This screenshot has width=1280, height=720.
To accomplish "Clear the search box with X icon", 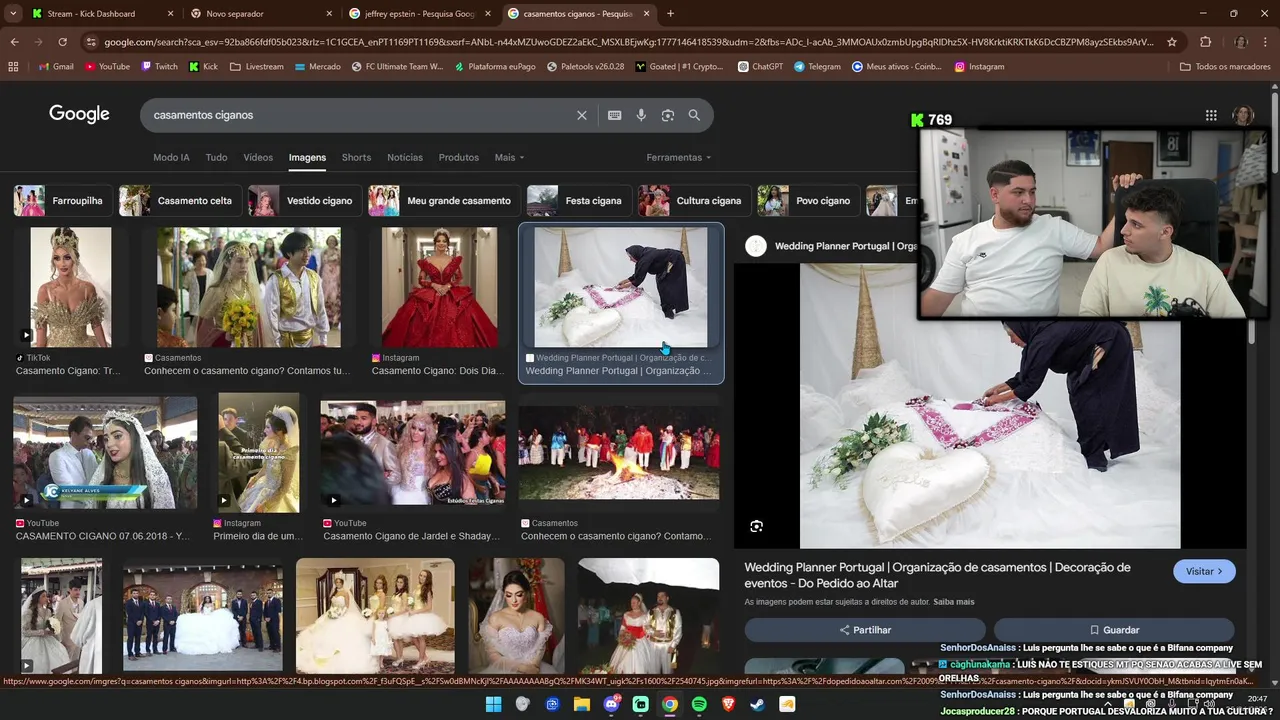I will (x=582, y=115).
